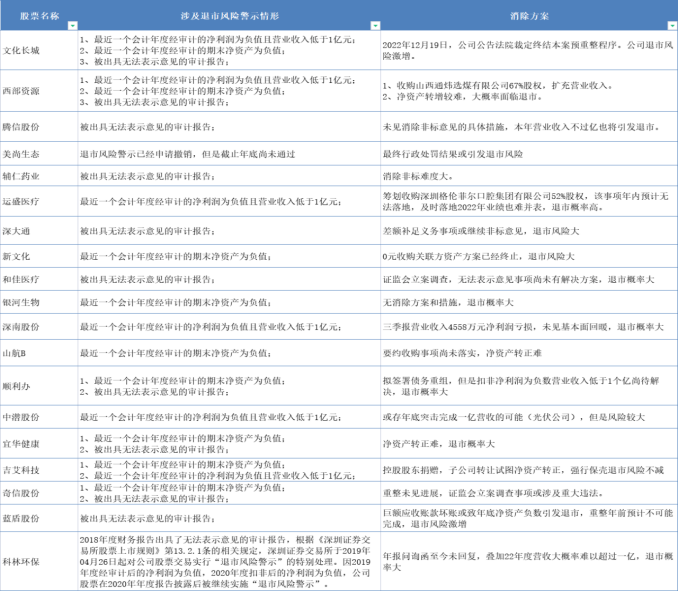
Task: Click 新文化's 期末净资产为负值 warning cell
Action: (x=229, y=256)
